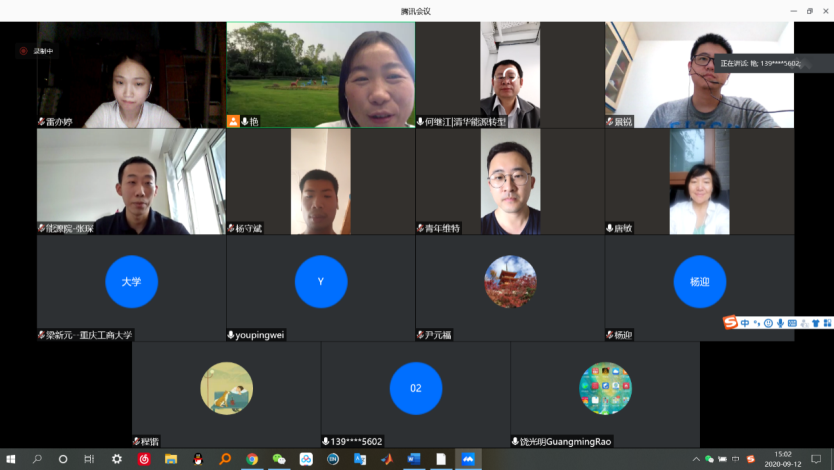Open the Sogou skin shirt icon
This screenshot has height=470, width=834.
816,323
